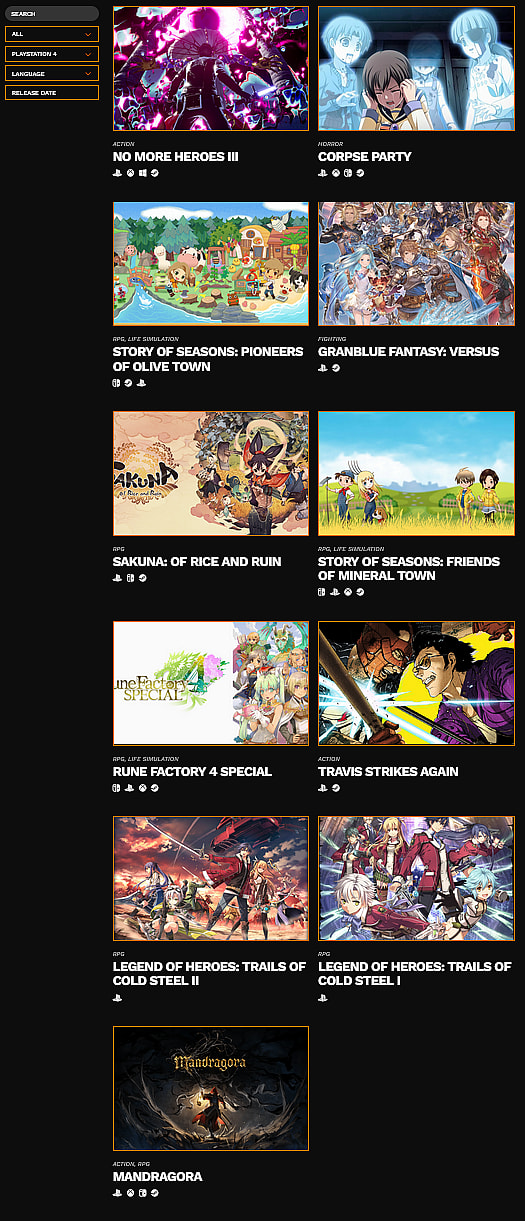Image resolution: width=525 pixels, height=1221 pixels.
Task: Click PlayStation icon under Trails of Cold Steel II
Action: (x=117, y=998)
